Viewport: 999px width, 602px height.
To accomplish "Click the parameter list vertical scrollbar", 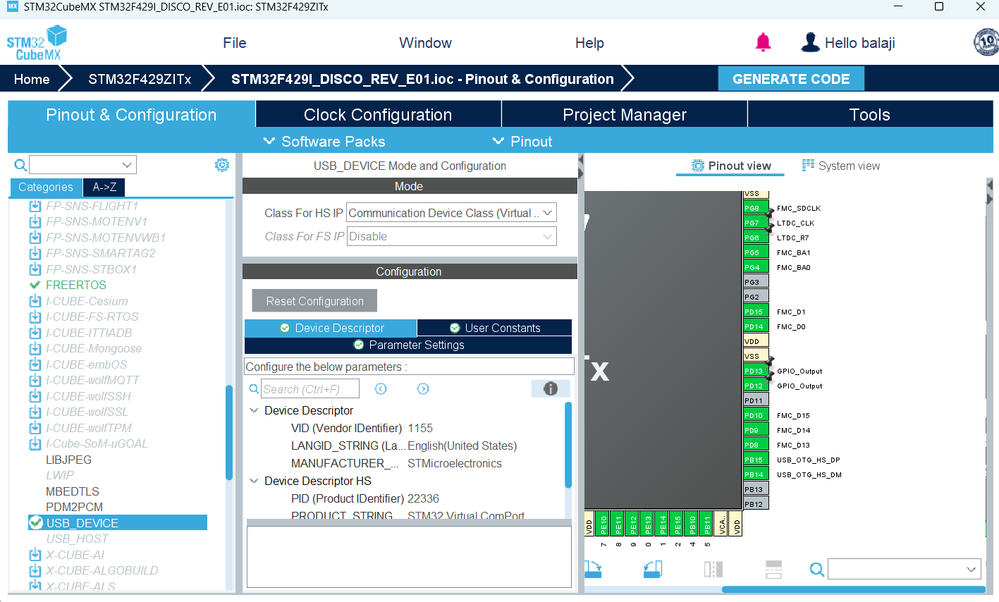I will tap(568, 445).
